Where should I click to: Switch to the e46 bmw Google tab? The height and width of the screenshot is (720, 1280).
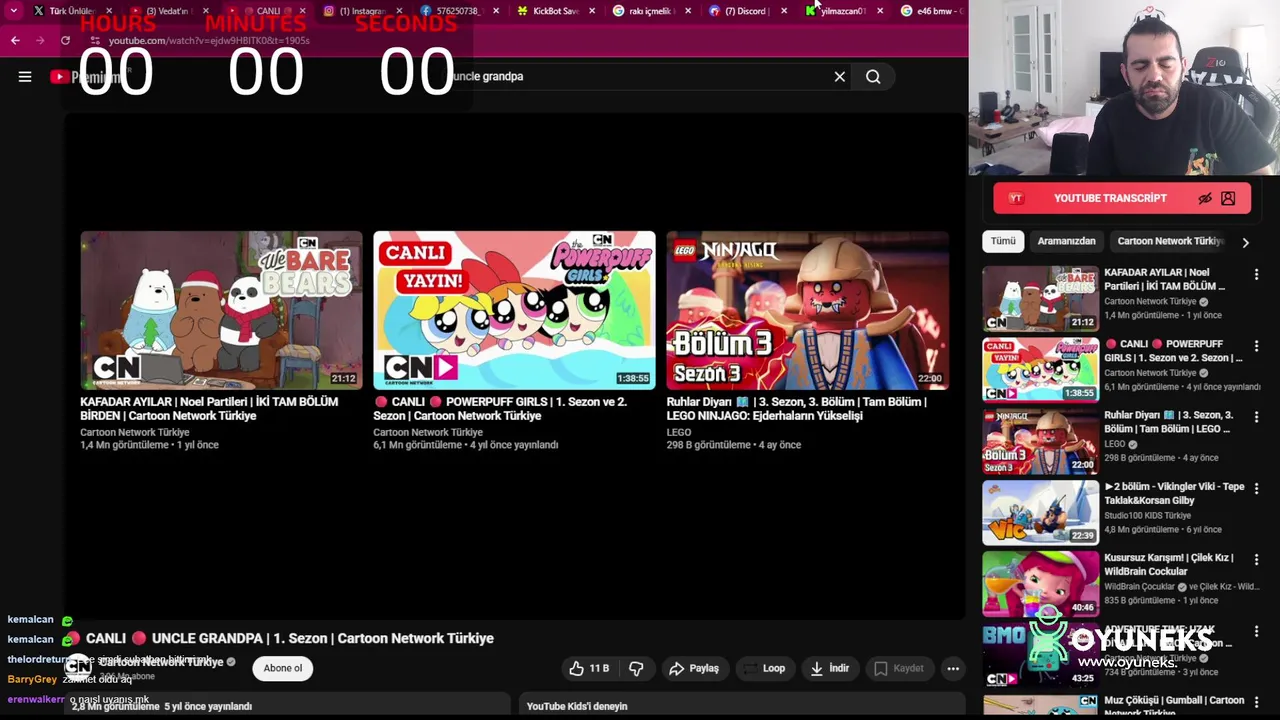[932, 11]
